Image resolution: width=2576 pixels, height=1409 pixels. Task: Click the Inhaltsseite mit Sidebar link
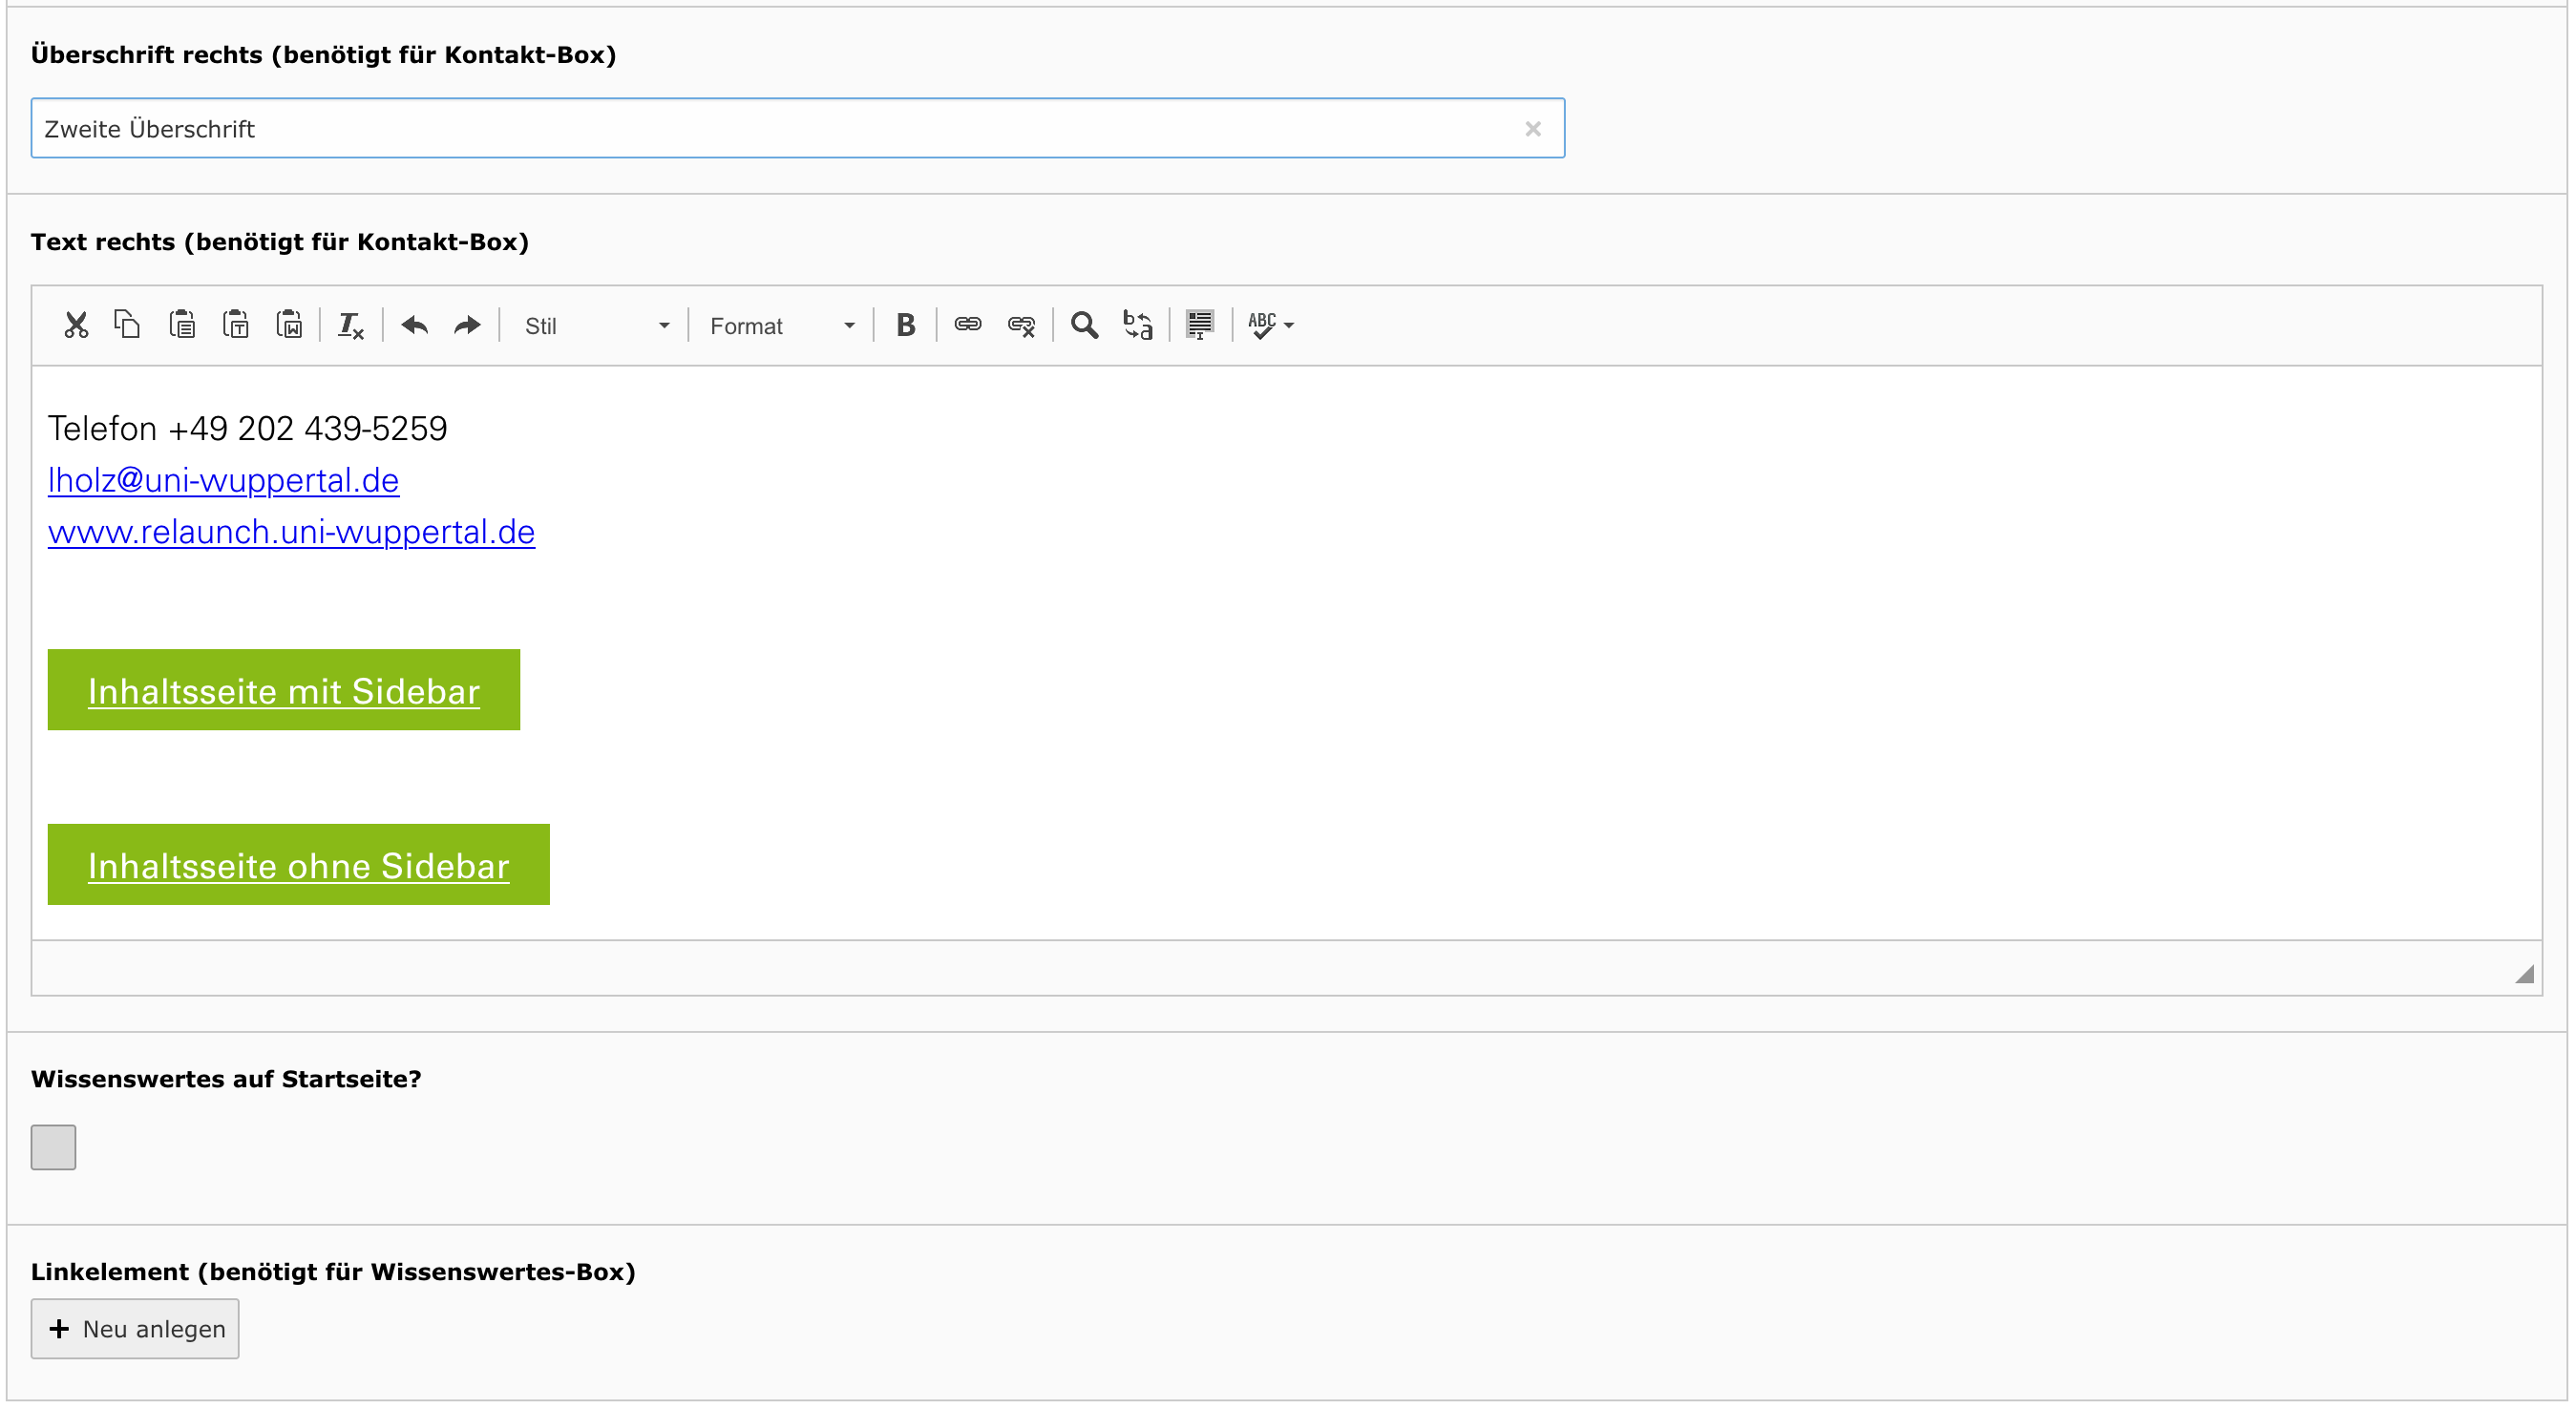point(283,692)
